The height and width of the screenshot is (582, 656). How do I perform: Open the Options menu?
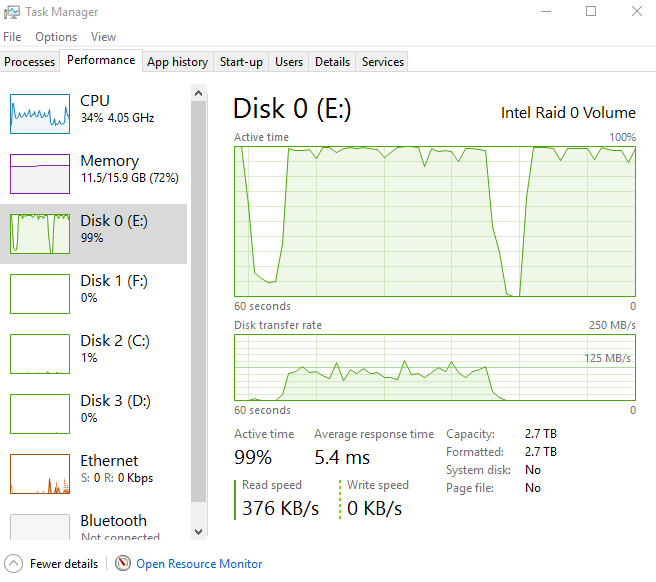pos(56,37)
